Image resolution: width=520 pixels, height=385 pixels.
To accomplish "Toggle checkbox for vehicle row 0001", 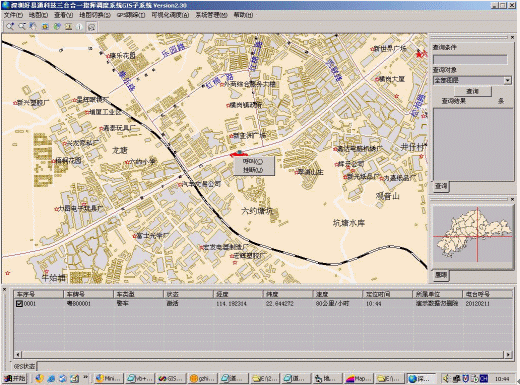I will click(19, 304).
